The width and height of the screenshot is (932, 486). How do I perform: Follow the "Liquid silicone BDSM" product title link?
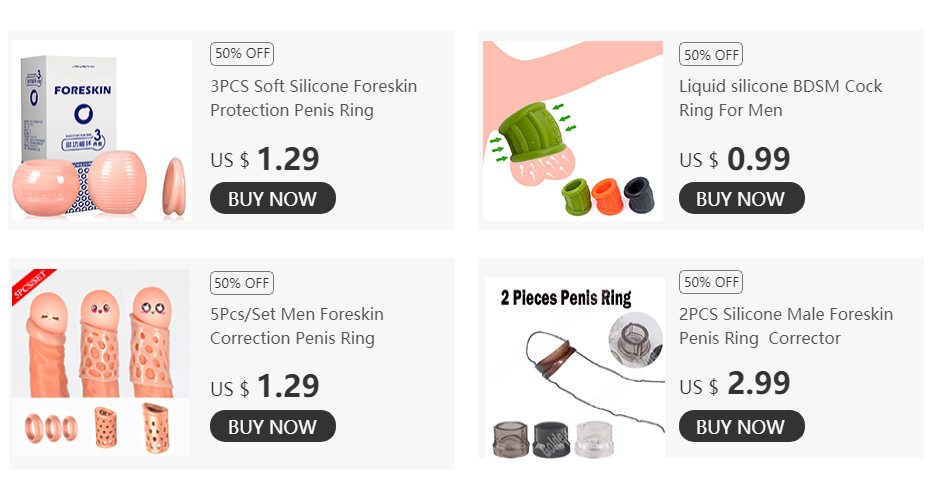(780, 98)
